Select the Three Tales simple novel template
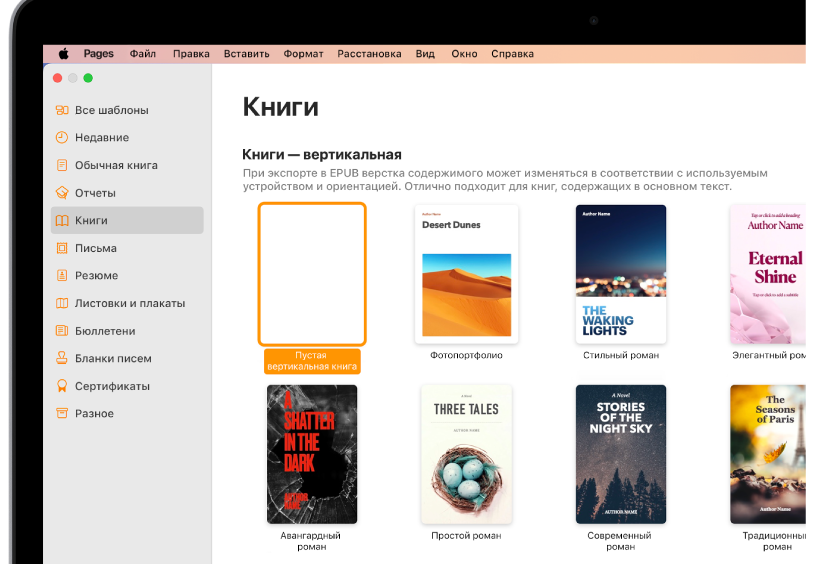This screenshot has height=564, width=814. tap(466, 454)
